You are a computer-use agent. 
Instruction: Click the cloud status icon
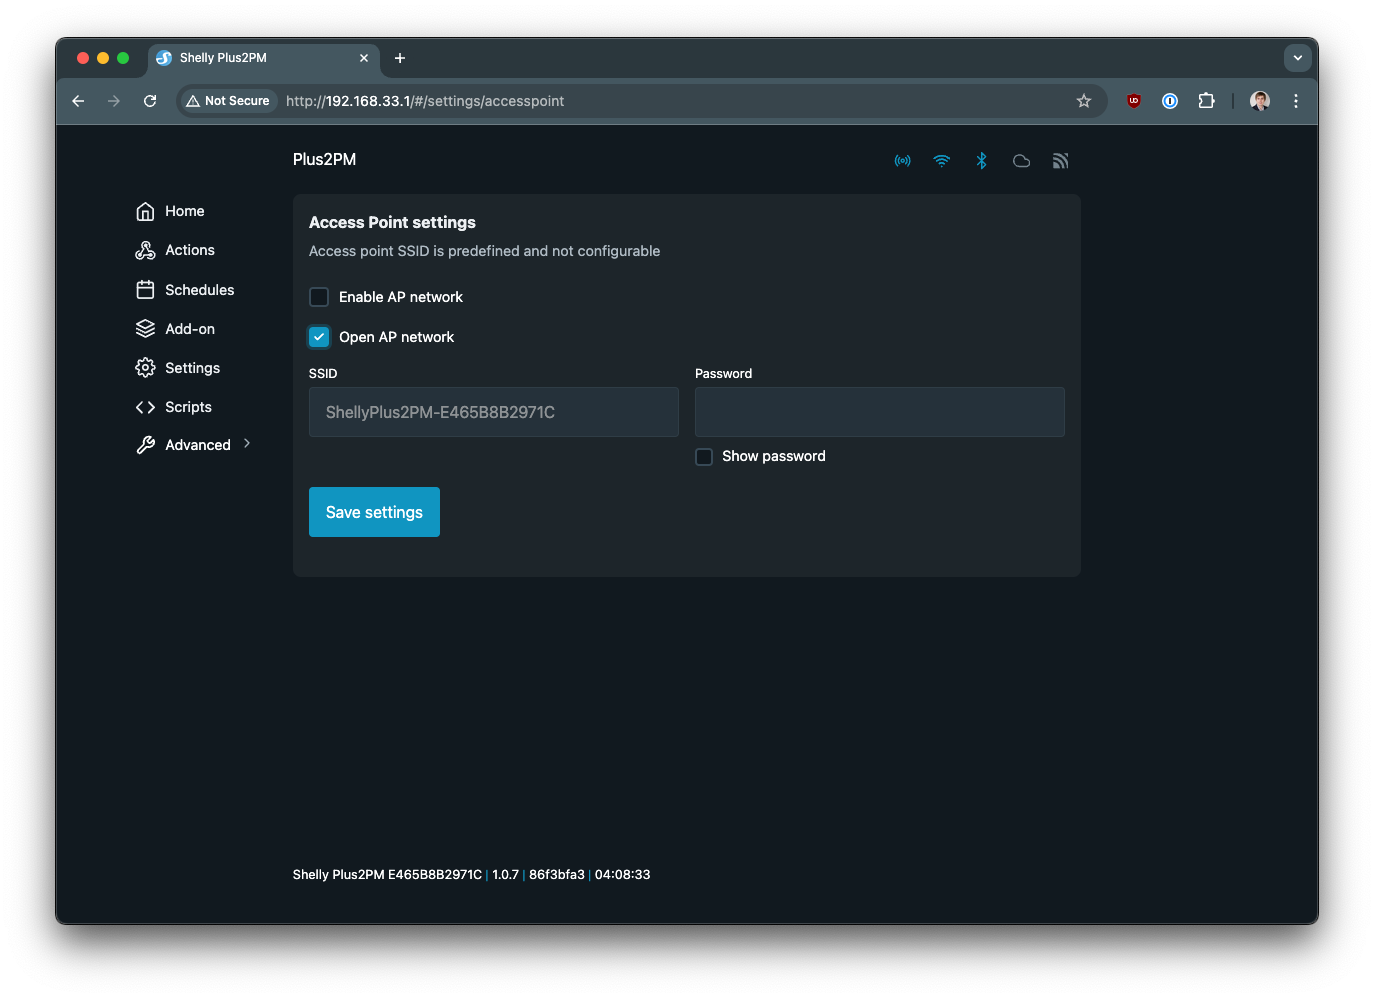click(1021, 161)
